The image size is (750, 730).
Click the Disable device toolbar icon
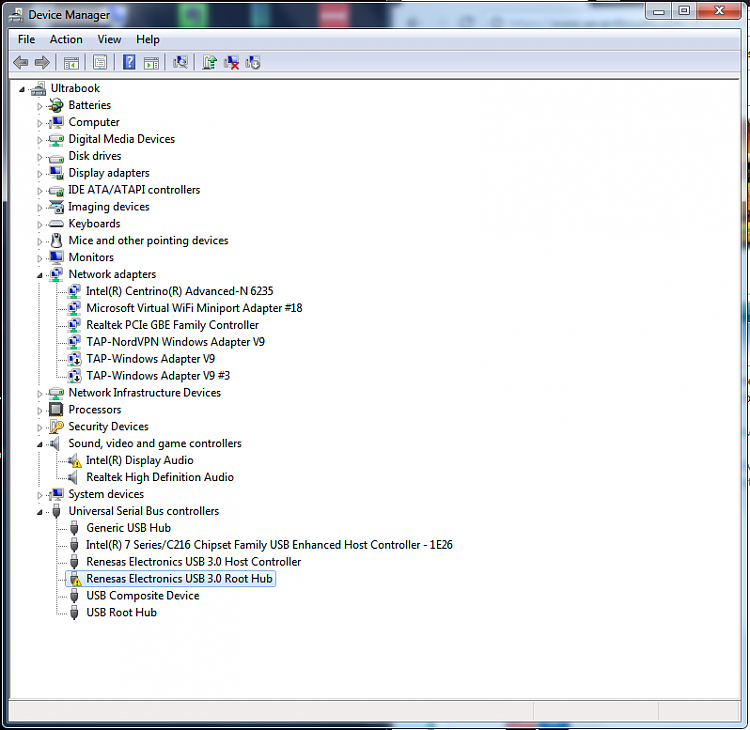click(x=253, y=62)
